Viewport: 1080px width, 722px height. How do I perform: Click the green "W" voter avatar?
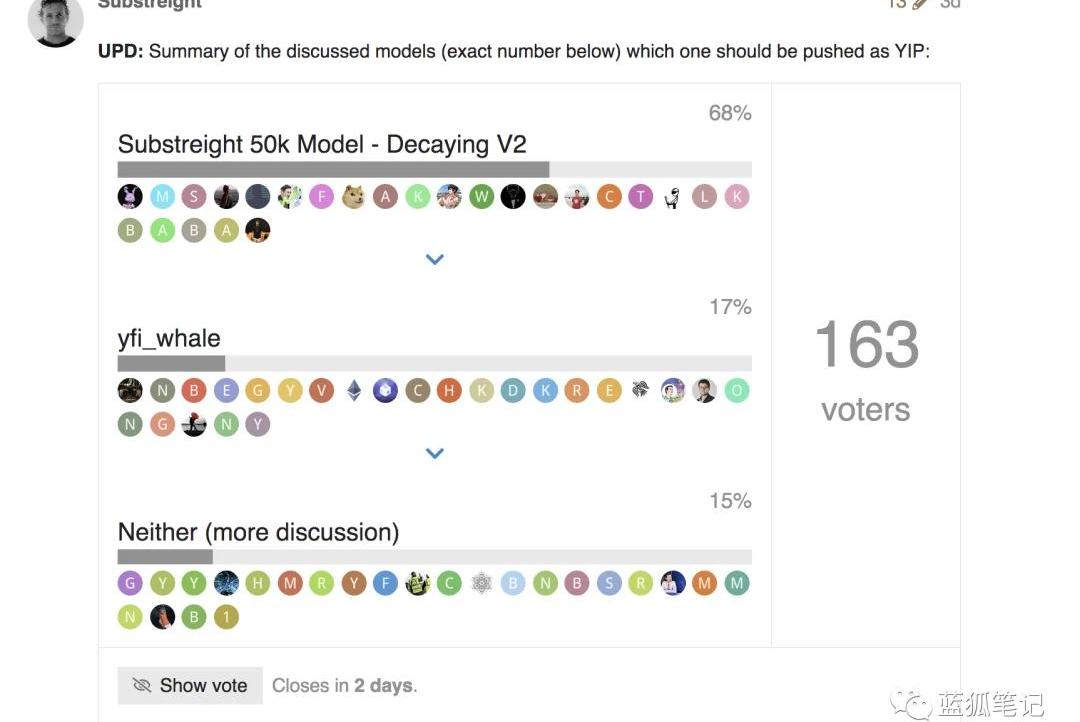[481, 197]
